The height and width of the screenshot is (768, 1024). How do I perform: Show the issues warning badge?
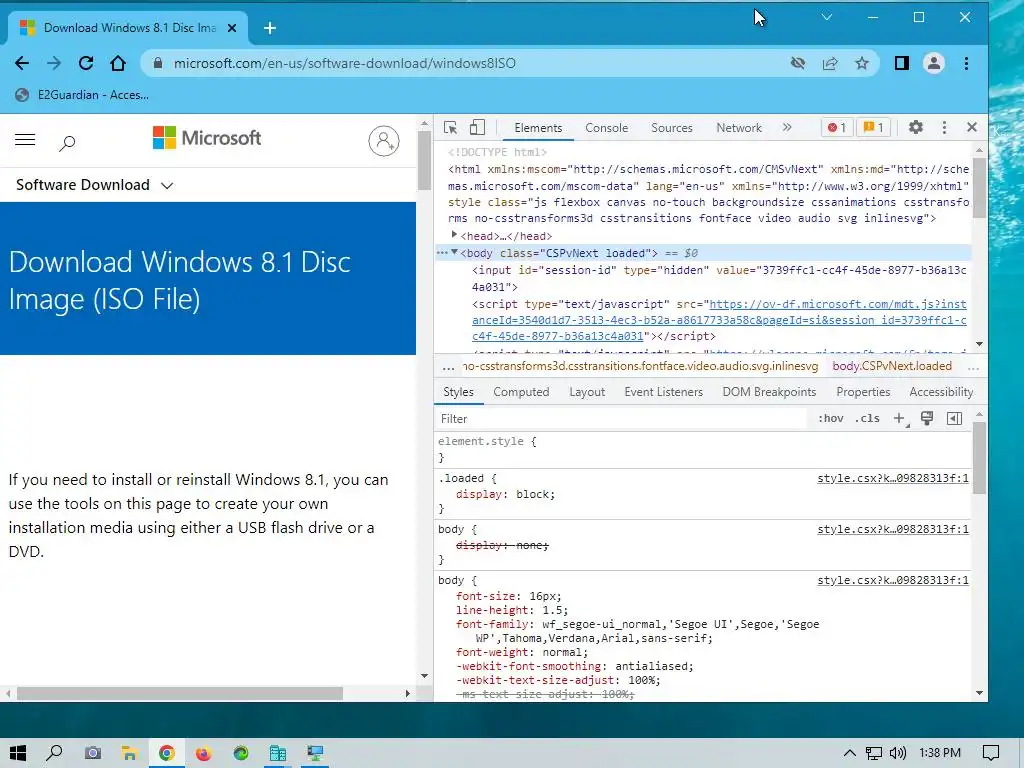click(873, 127)
